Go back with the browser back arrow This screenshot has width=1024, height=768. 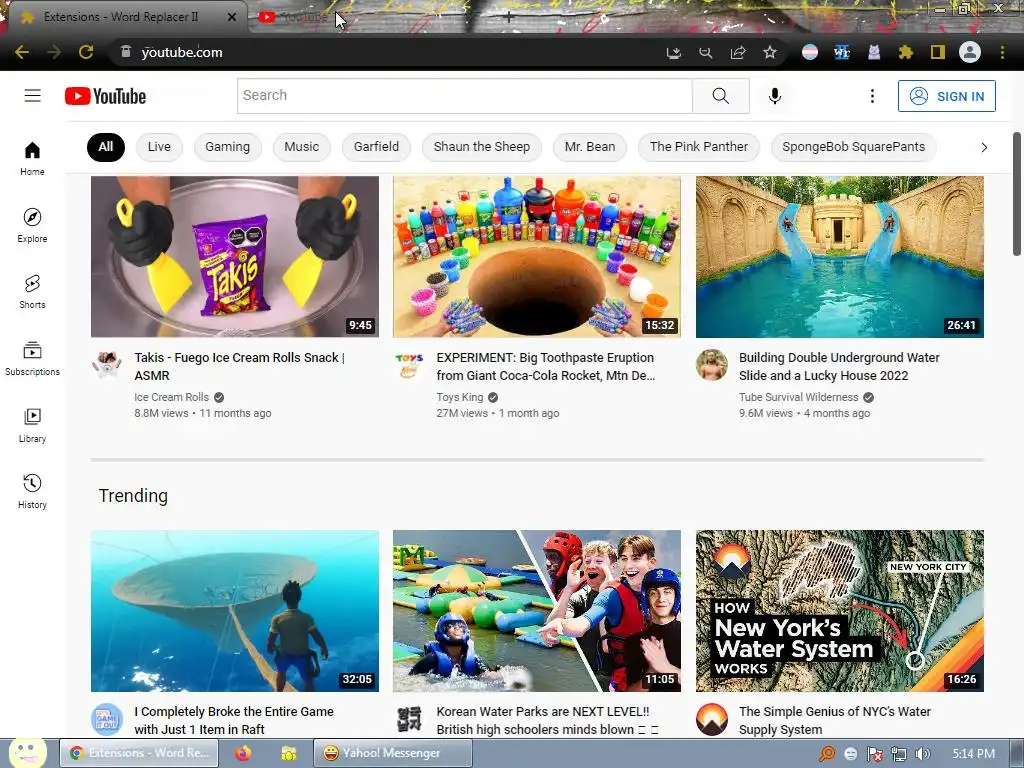click(x=22, y=52)
